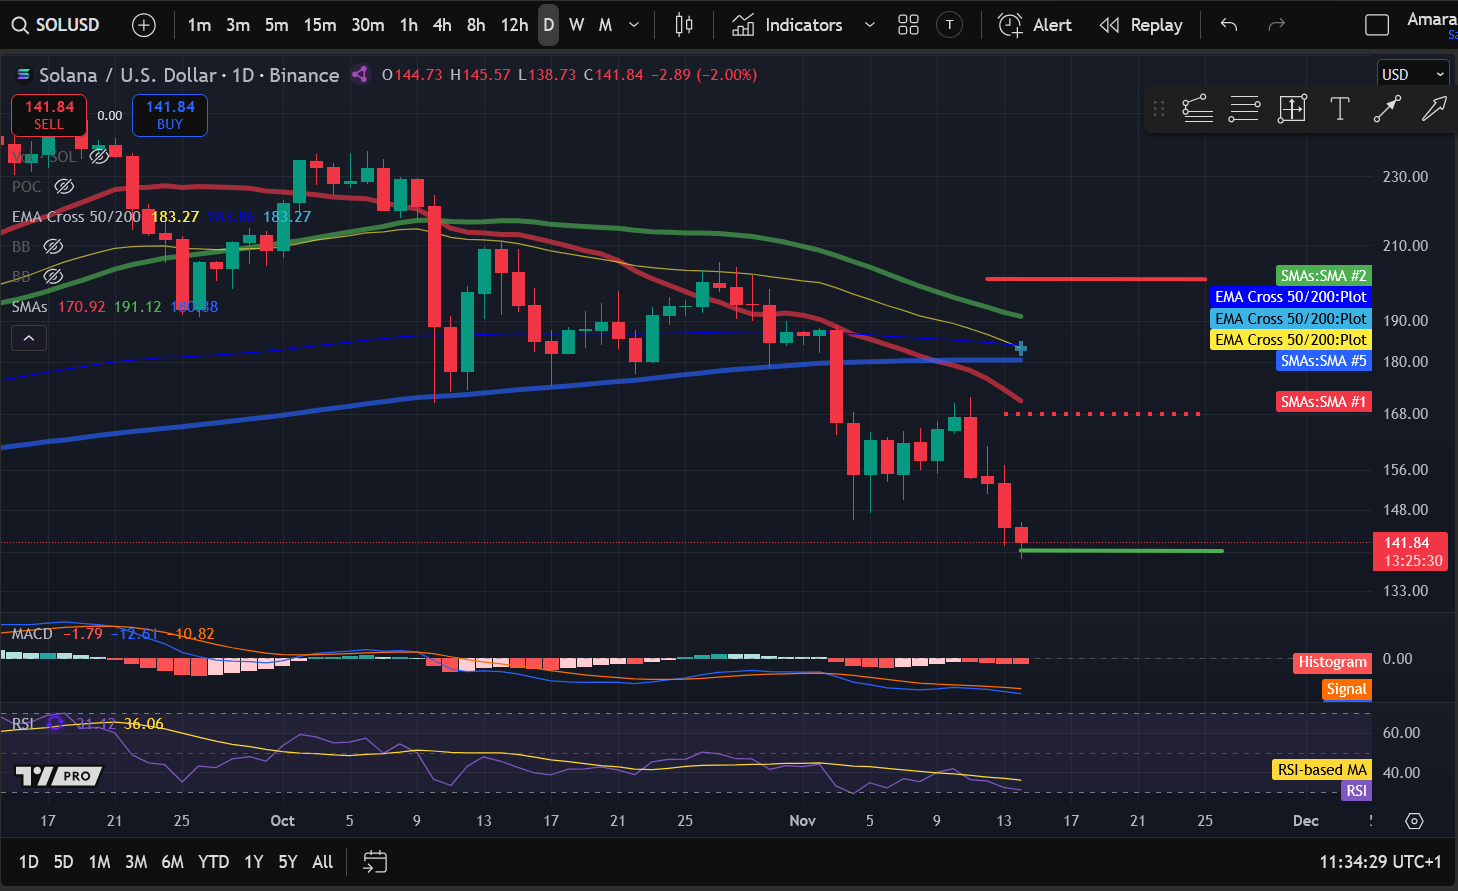Select the 1Y range tab at bottom
1458x891 pixels.
253,861
